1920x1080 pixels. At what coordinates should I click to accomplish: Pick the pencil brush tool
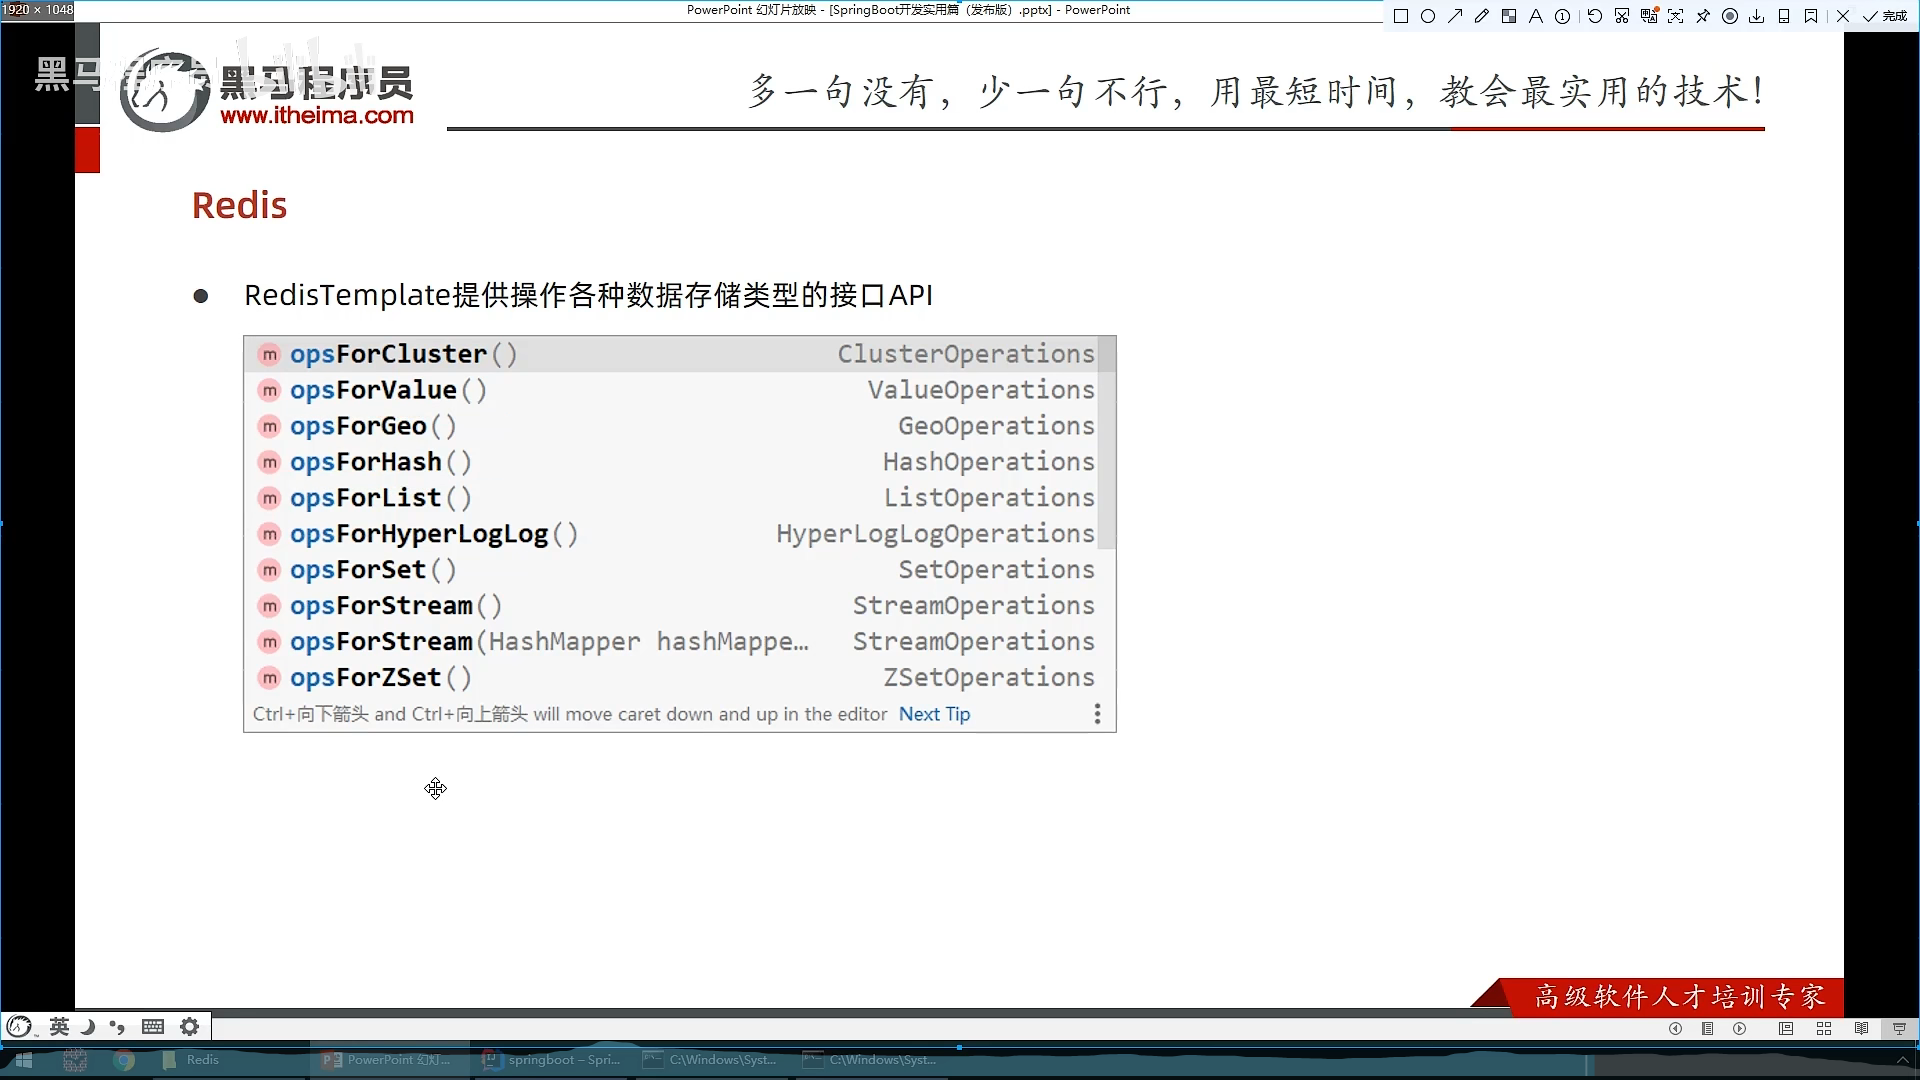pos(1482,16)
